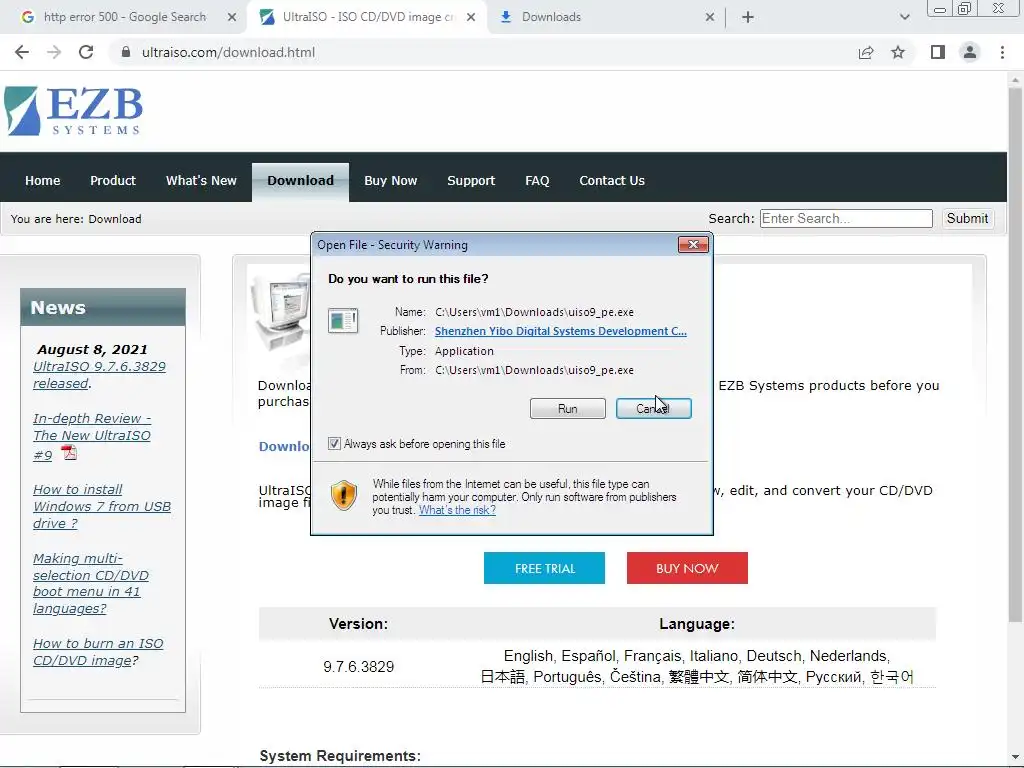Click the browser forward arrow
This screenshot has width=1024, height=768.
point(54,52)
